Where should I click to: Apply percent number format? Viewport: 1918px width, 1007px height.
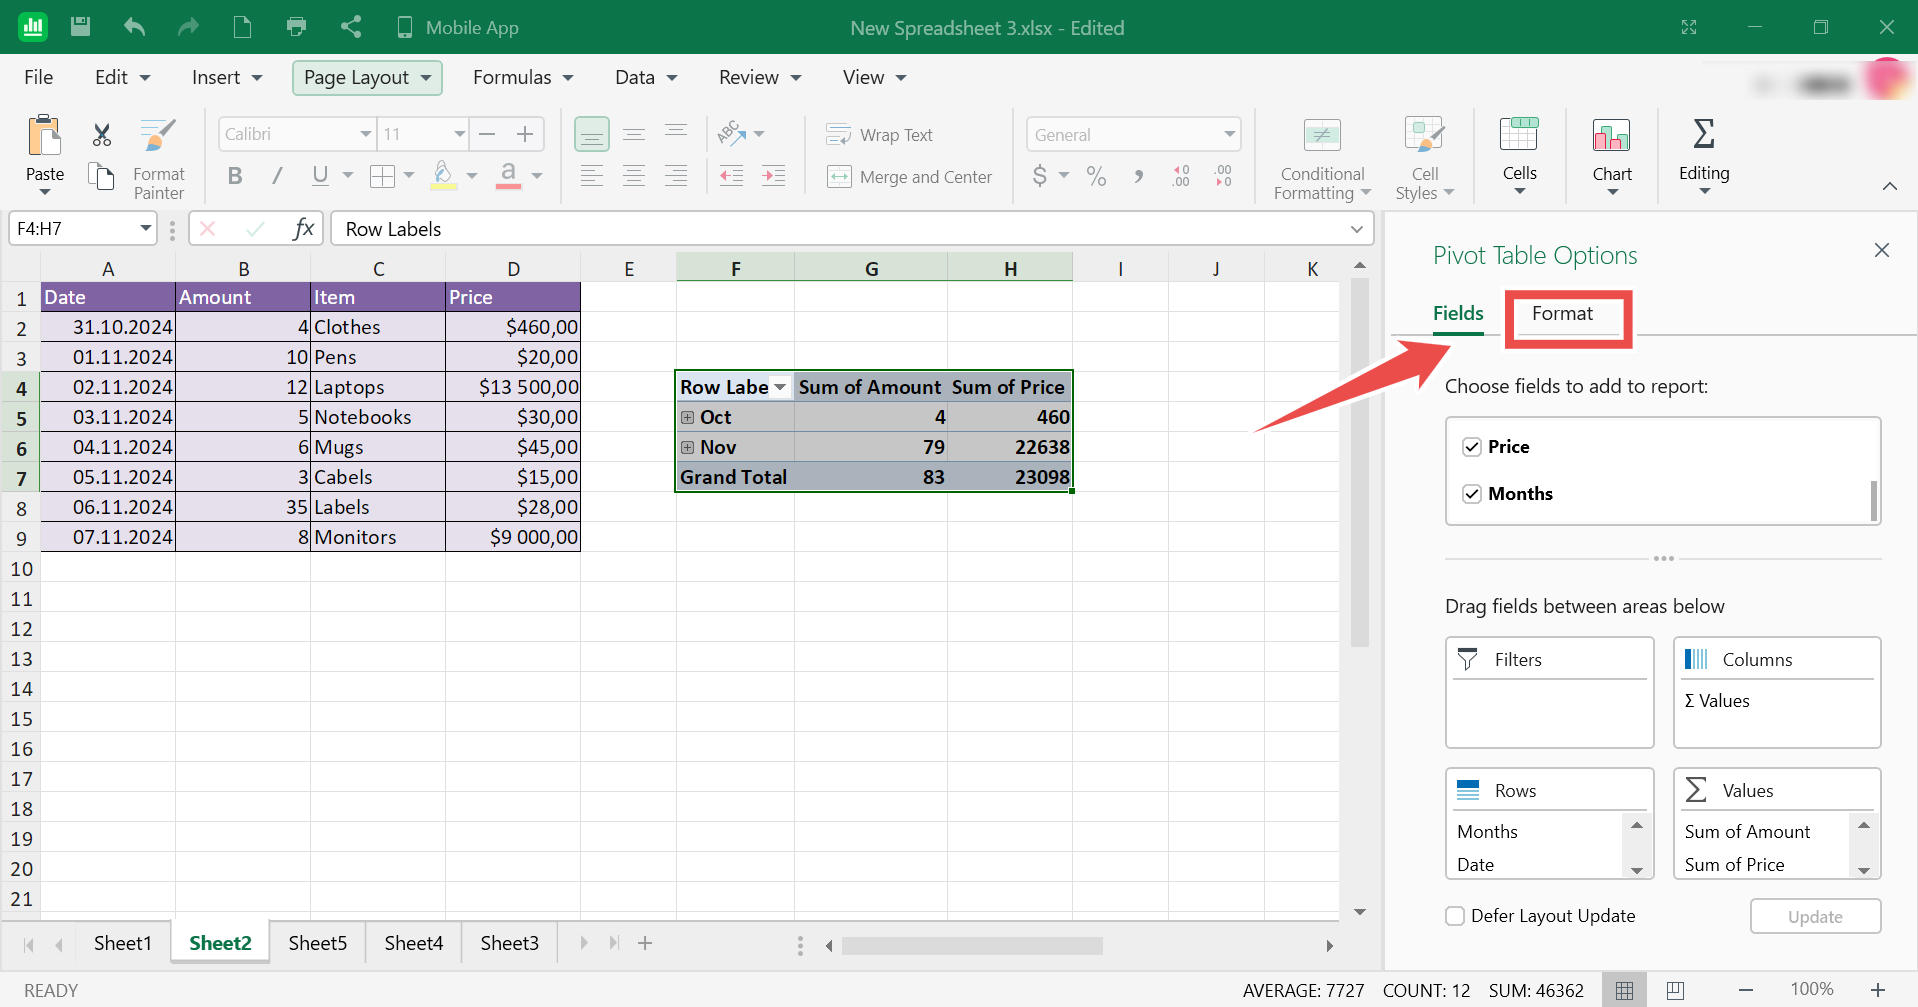click(1097, 177)
